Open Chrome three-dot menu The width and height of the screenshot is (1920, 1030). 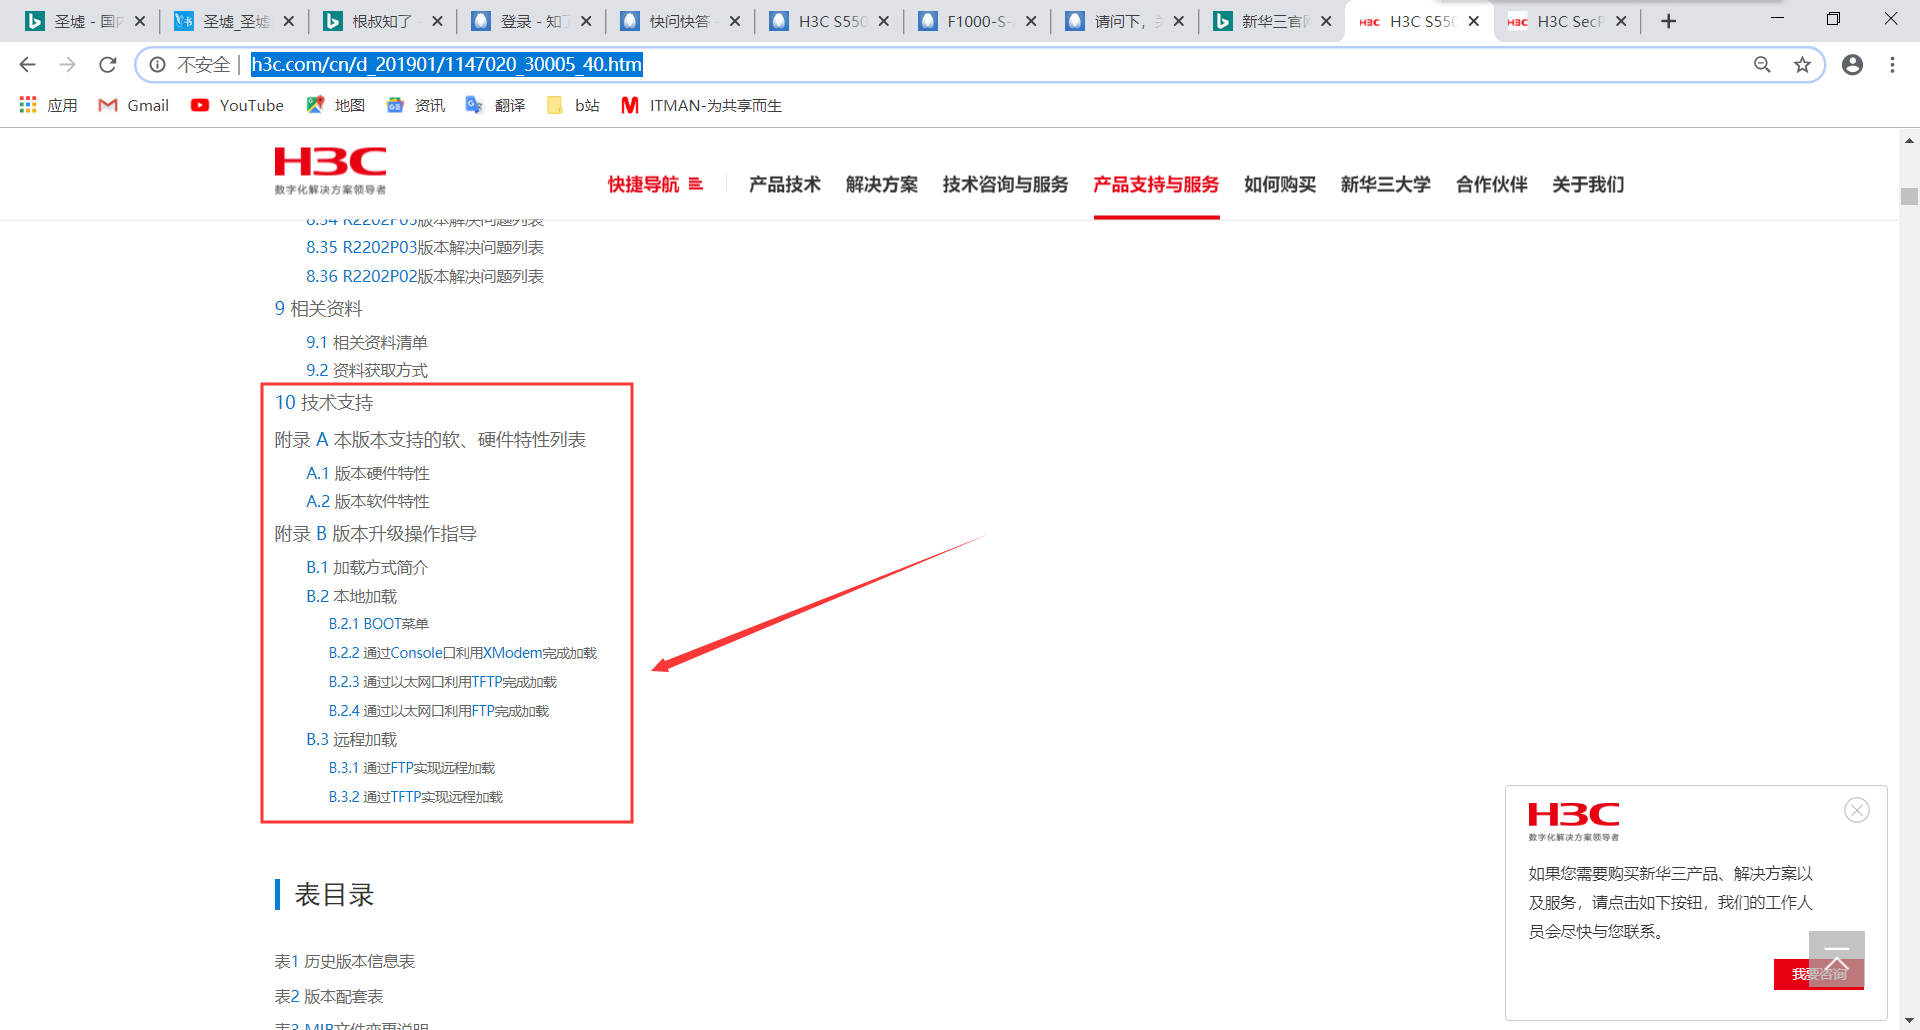point(1892,65)
